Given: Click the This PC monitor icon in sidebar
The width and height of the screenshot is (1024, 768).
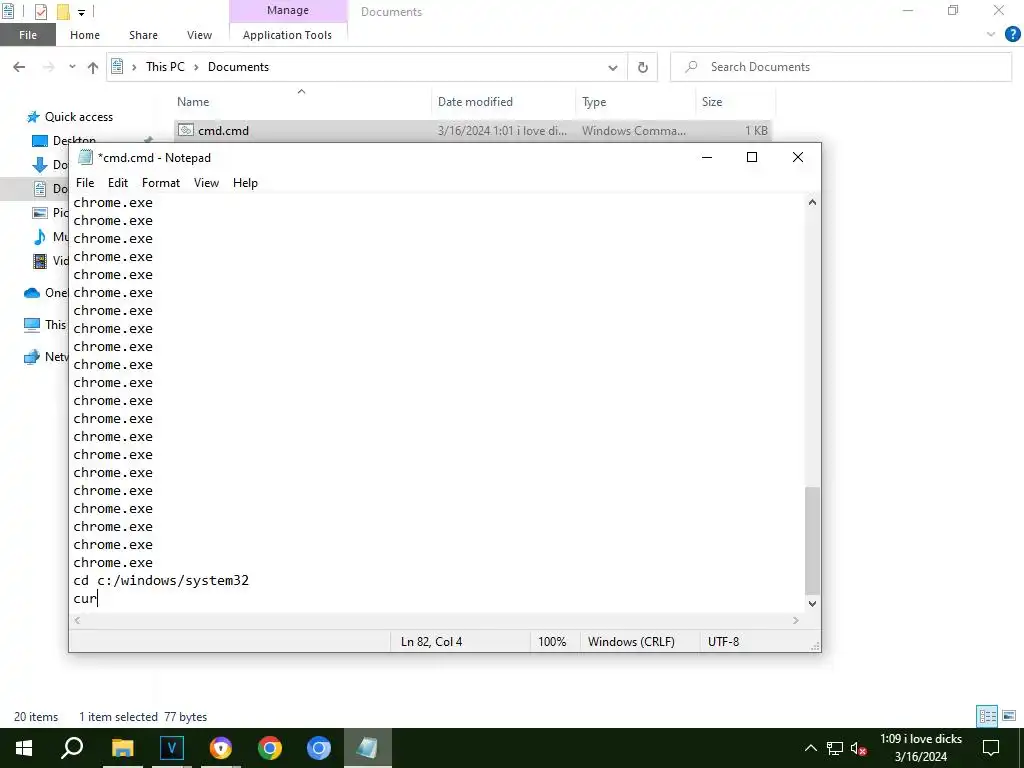Looking at the screenshot, I should click(x=32, y=325).
